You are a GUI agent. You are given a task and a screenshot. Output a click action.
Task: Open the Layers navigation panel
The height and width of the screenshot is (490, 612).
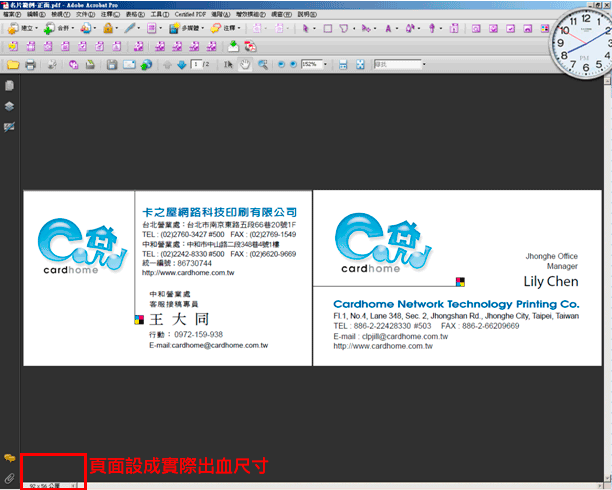pos(9,106)
